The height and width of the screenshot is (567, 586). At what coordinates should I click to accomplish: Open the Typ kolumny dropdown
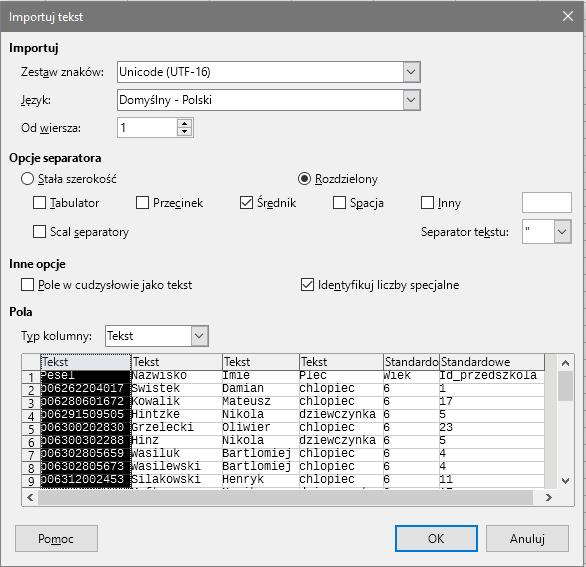199,336
